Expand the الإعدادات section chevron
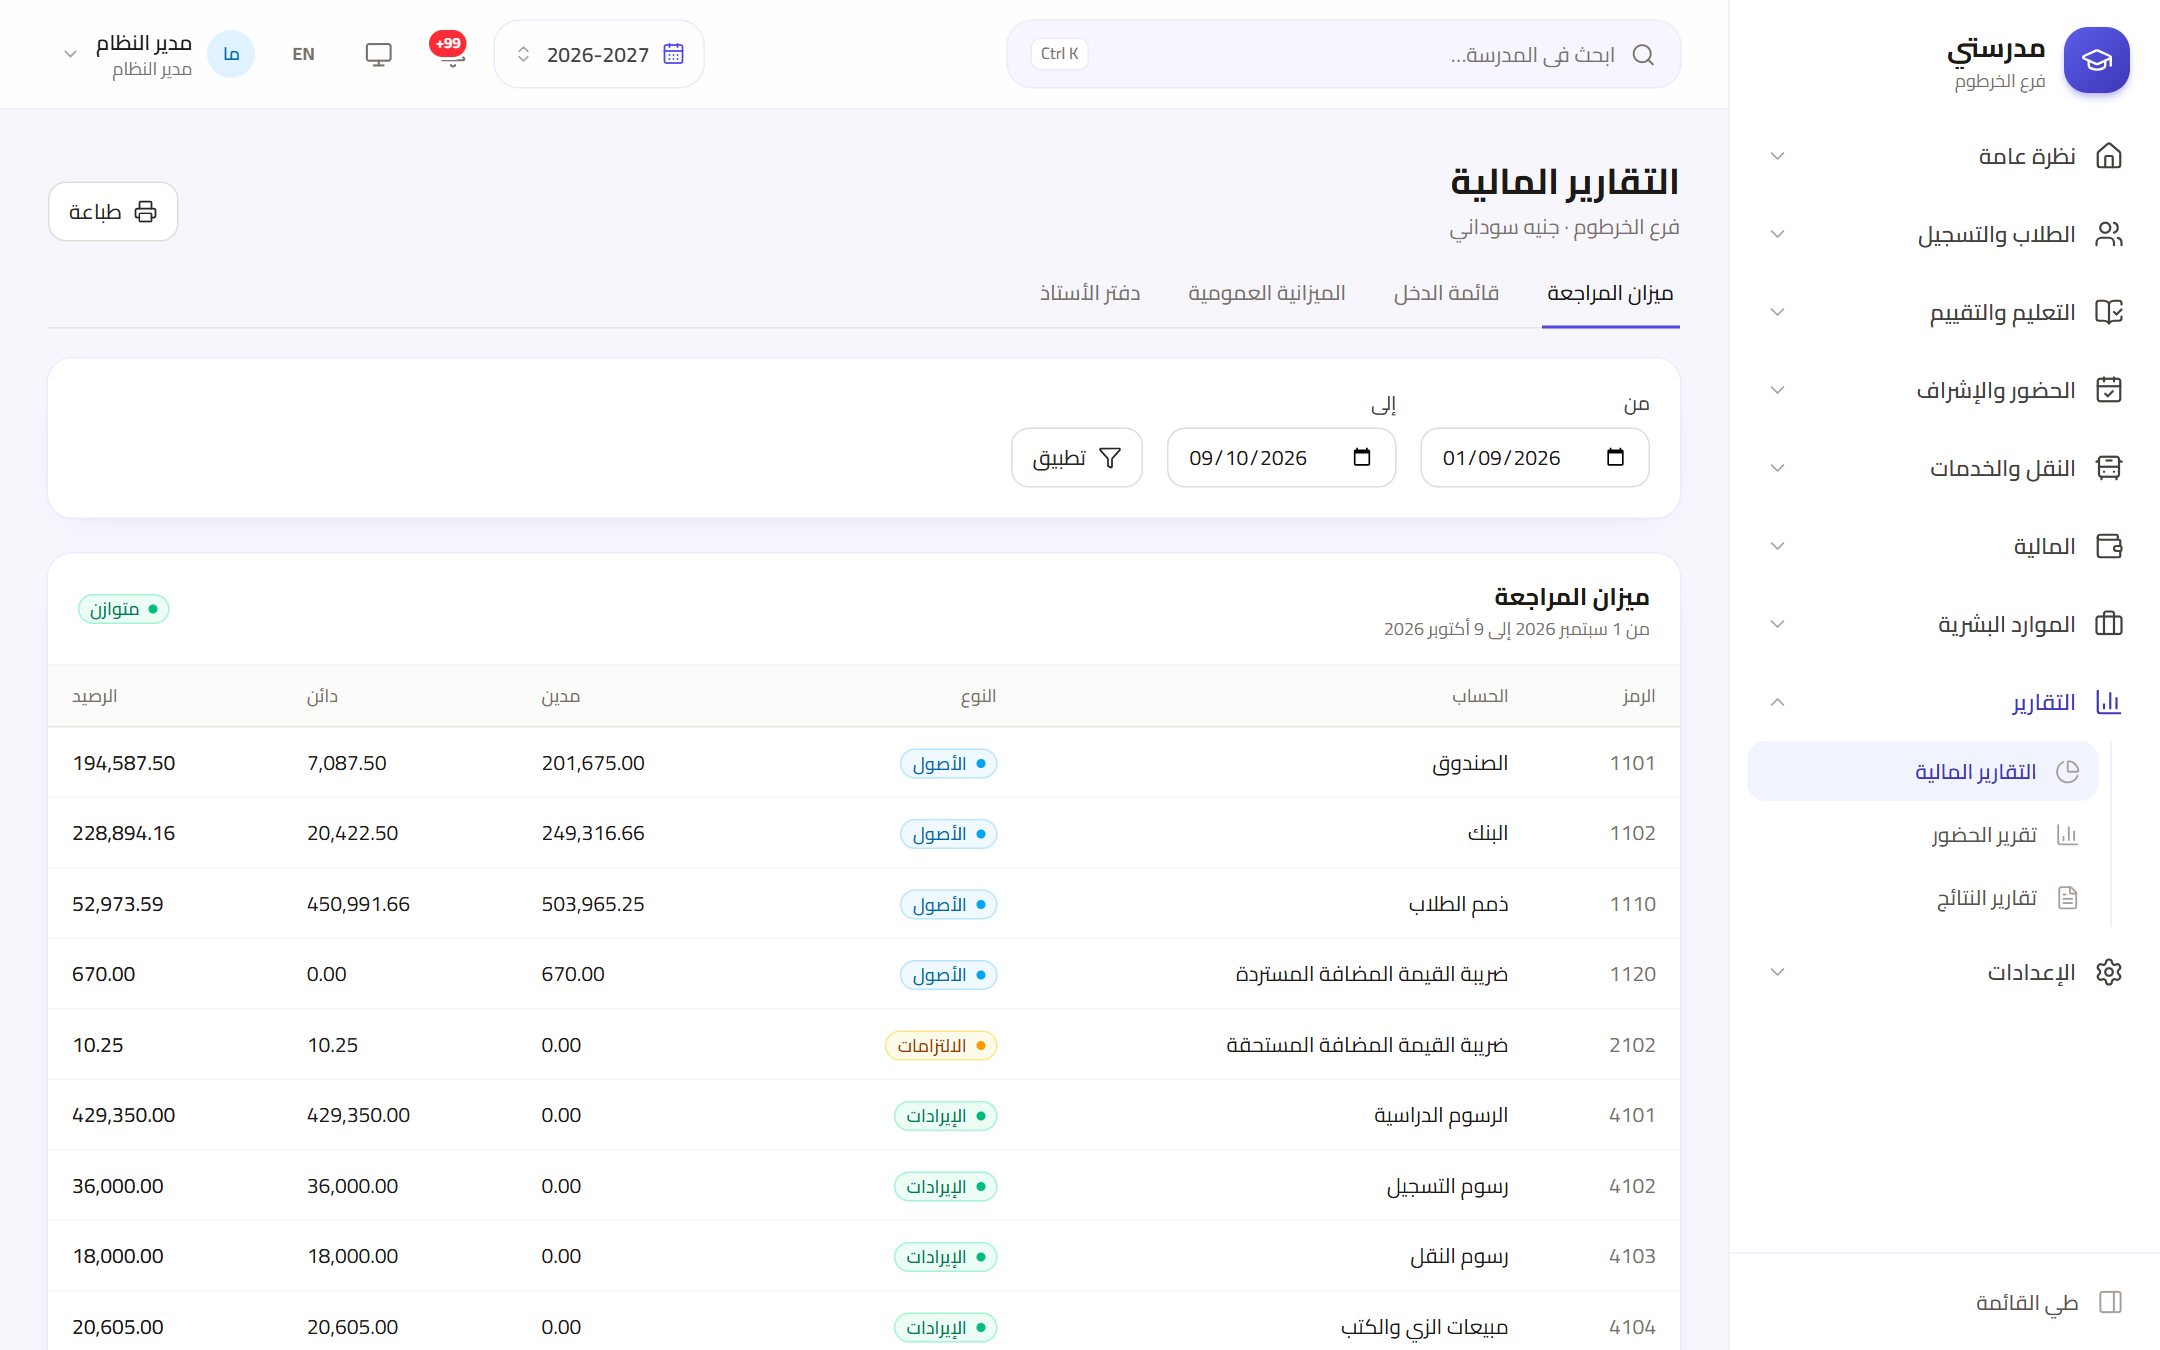 (1777, 972)
